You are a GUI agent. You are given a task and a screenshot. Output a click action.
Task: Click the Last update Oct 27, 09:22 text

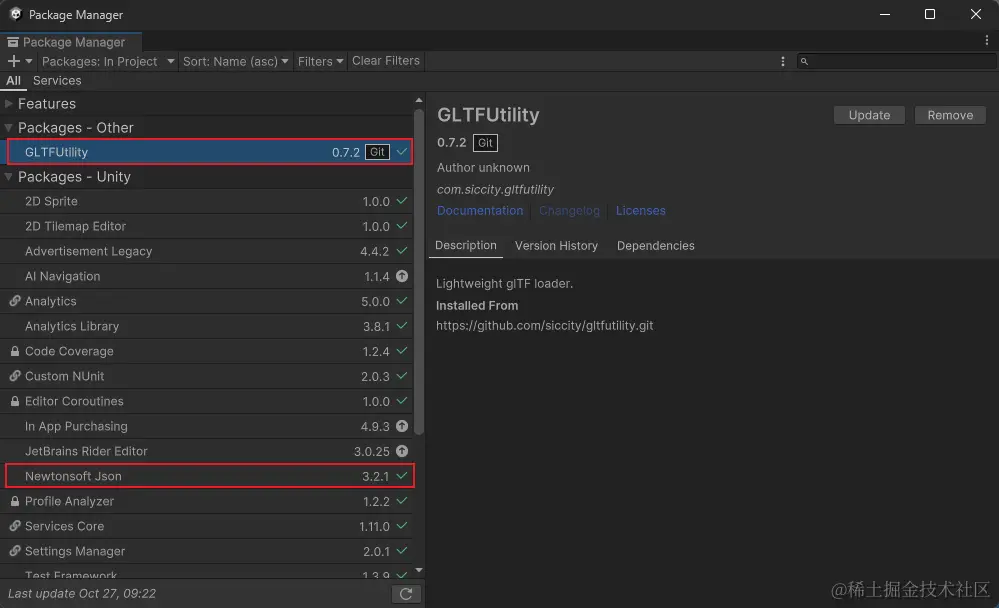pyautogui.click(x=82, y=593)
